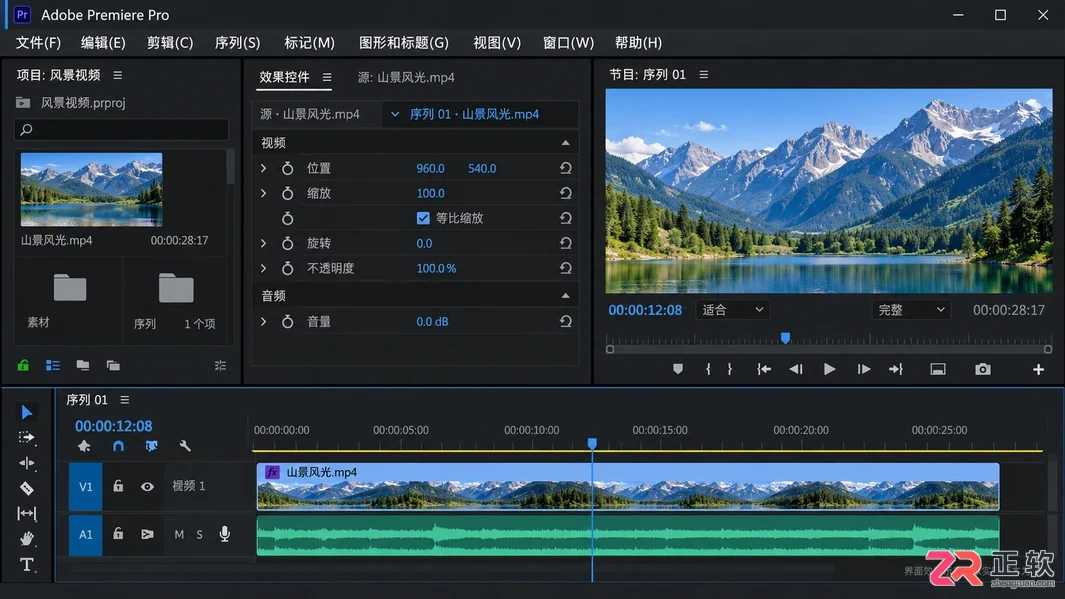Click the new bin folder icon
The image size is (1065, 599).
tap(83, 365)
